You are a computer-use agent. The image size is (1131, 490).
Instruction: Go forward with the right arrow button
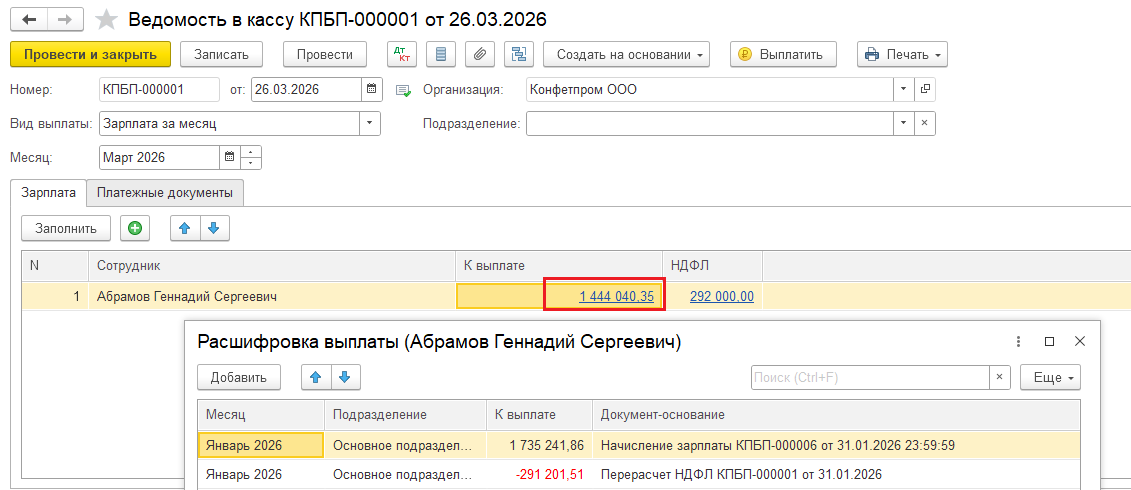(x=65, y=19)
